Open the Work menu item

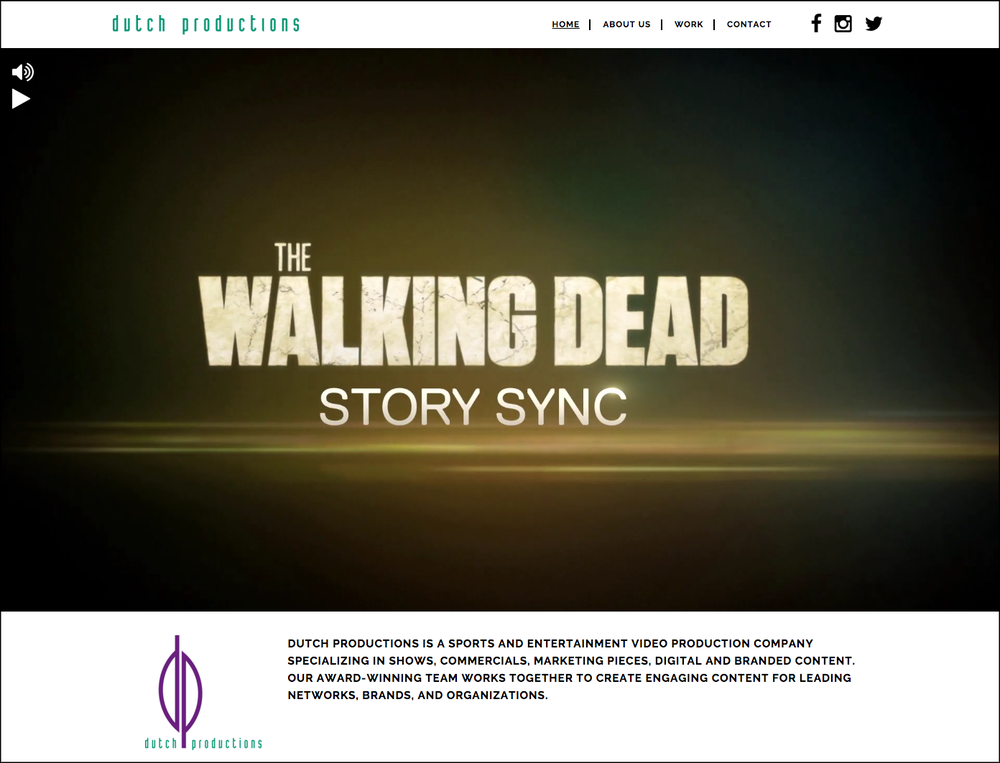pyautogui.click(x=689, y=24)
